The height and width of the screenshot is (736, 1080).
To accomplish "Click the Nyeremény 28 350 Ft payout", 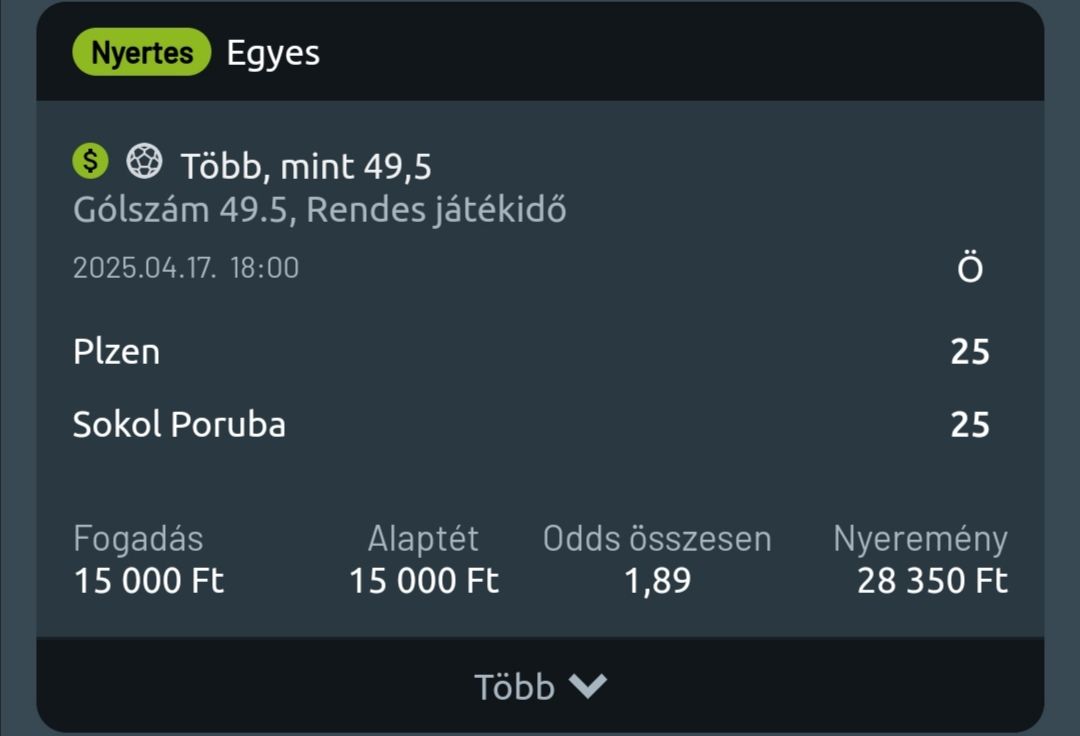I will 932,580.
